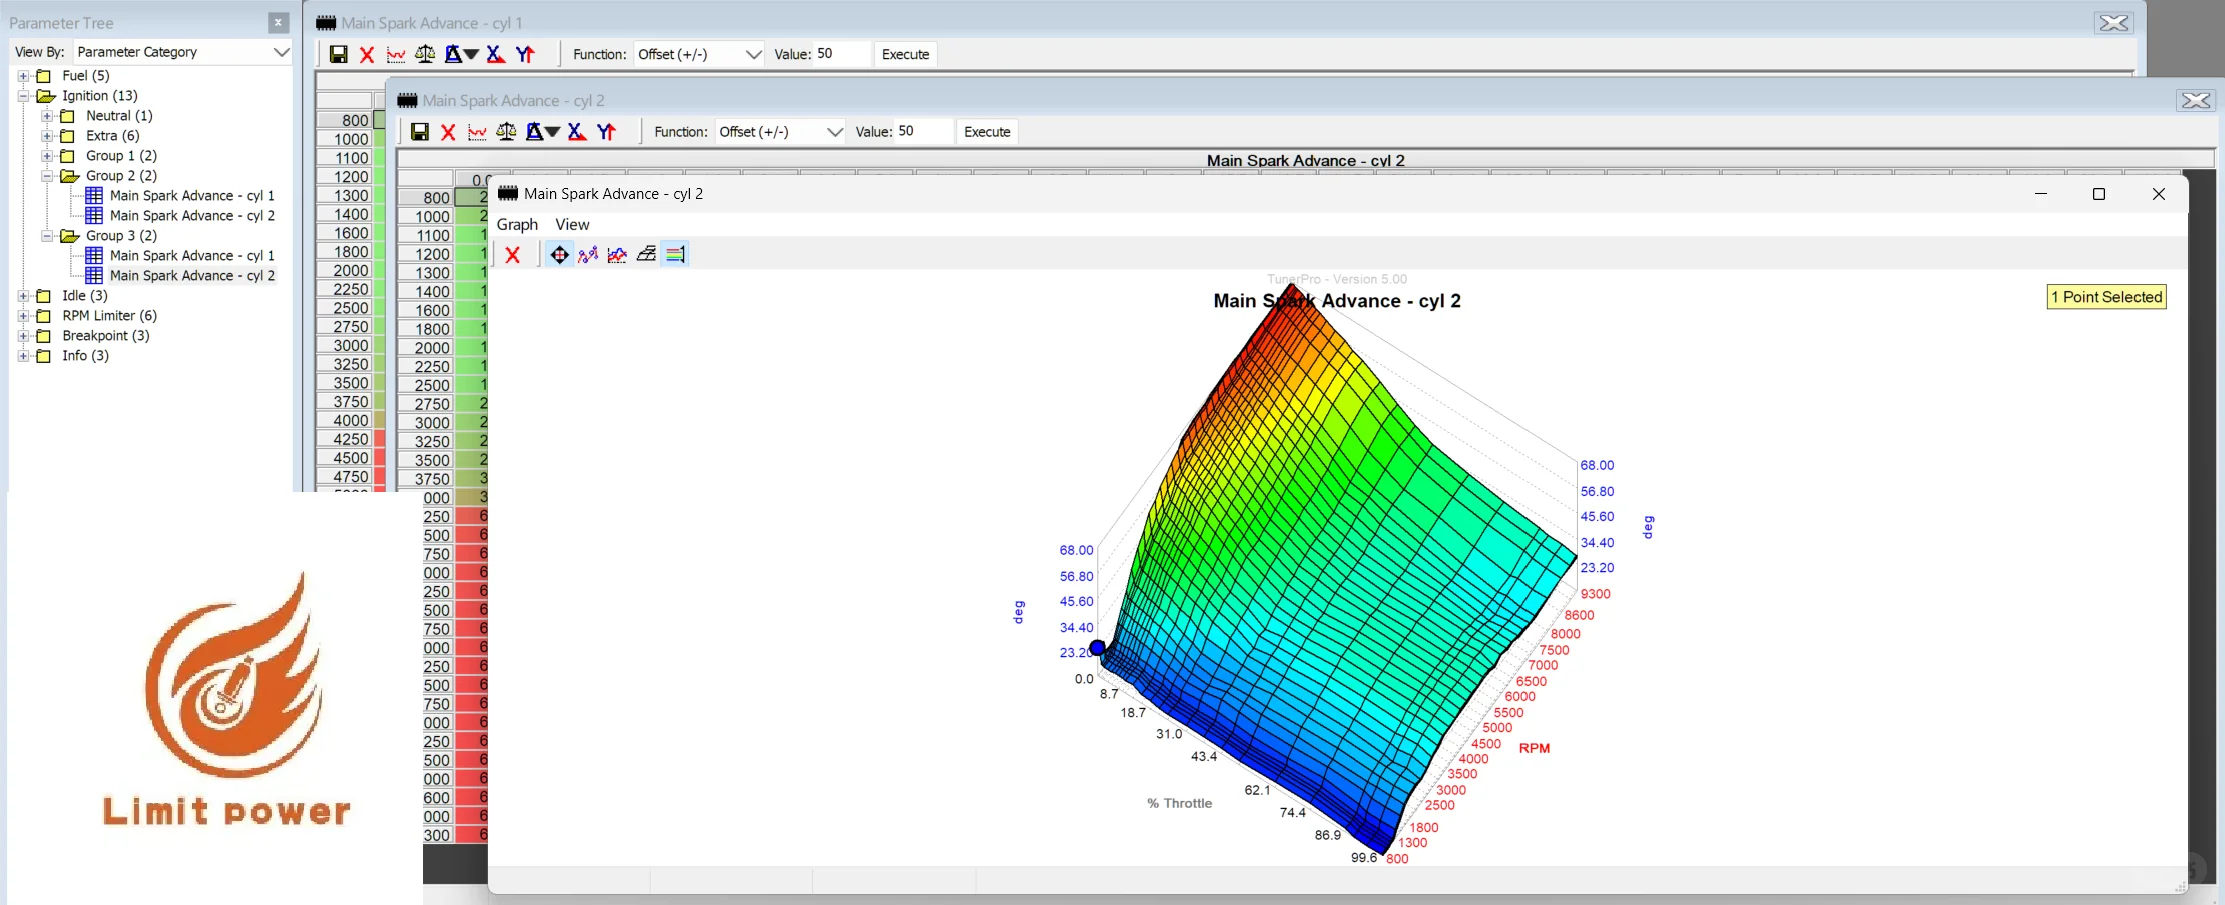Expand the RPM Limiter (6) tree node
Screen dimensions: 2225x905
click(23, 316)
